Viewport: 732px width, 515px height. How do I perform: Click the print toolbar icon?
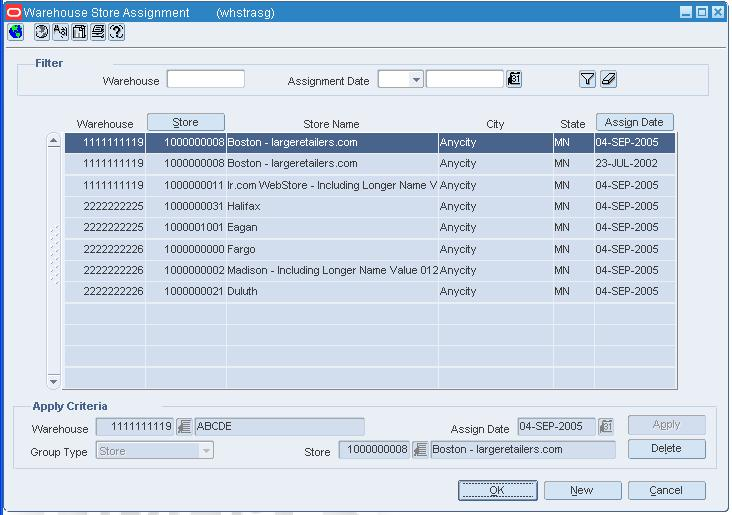(98, 32)
